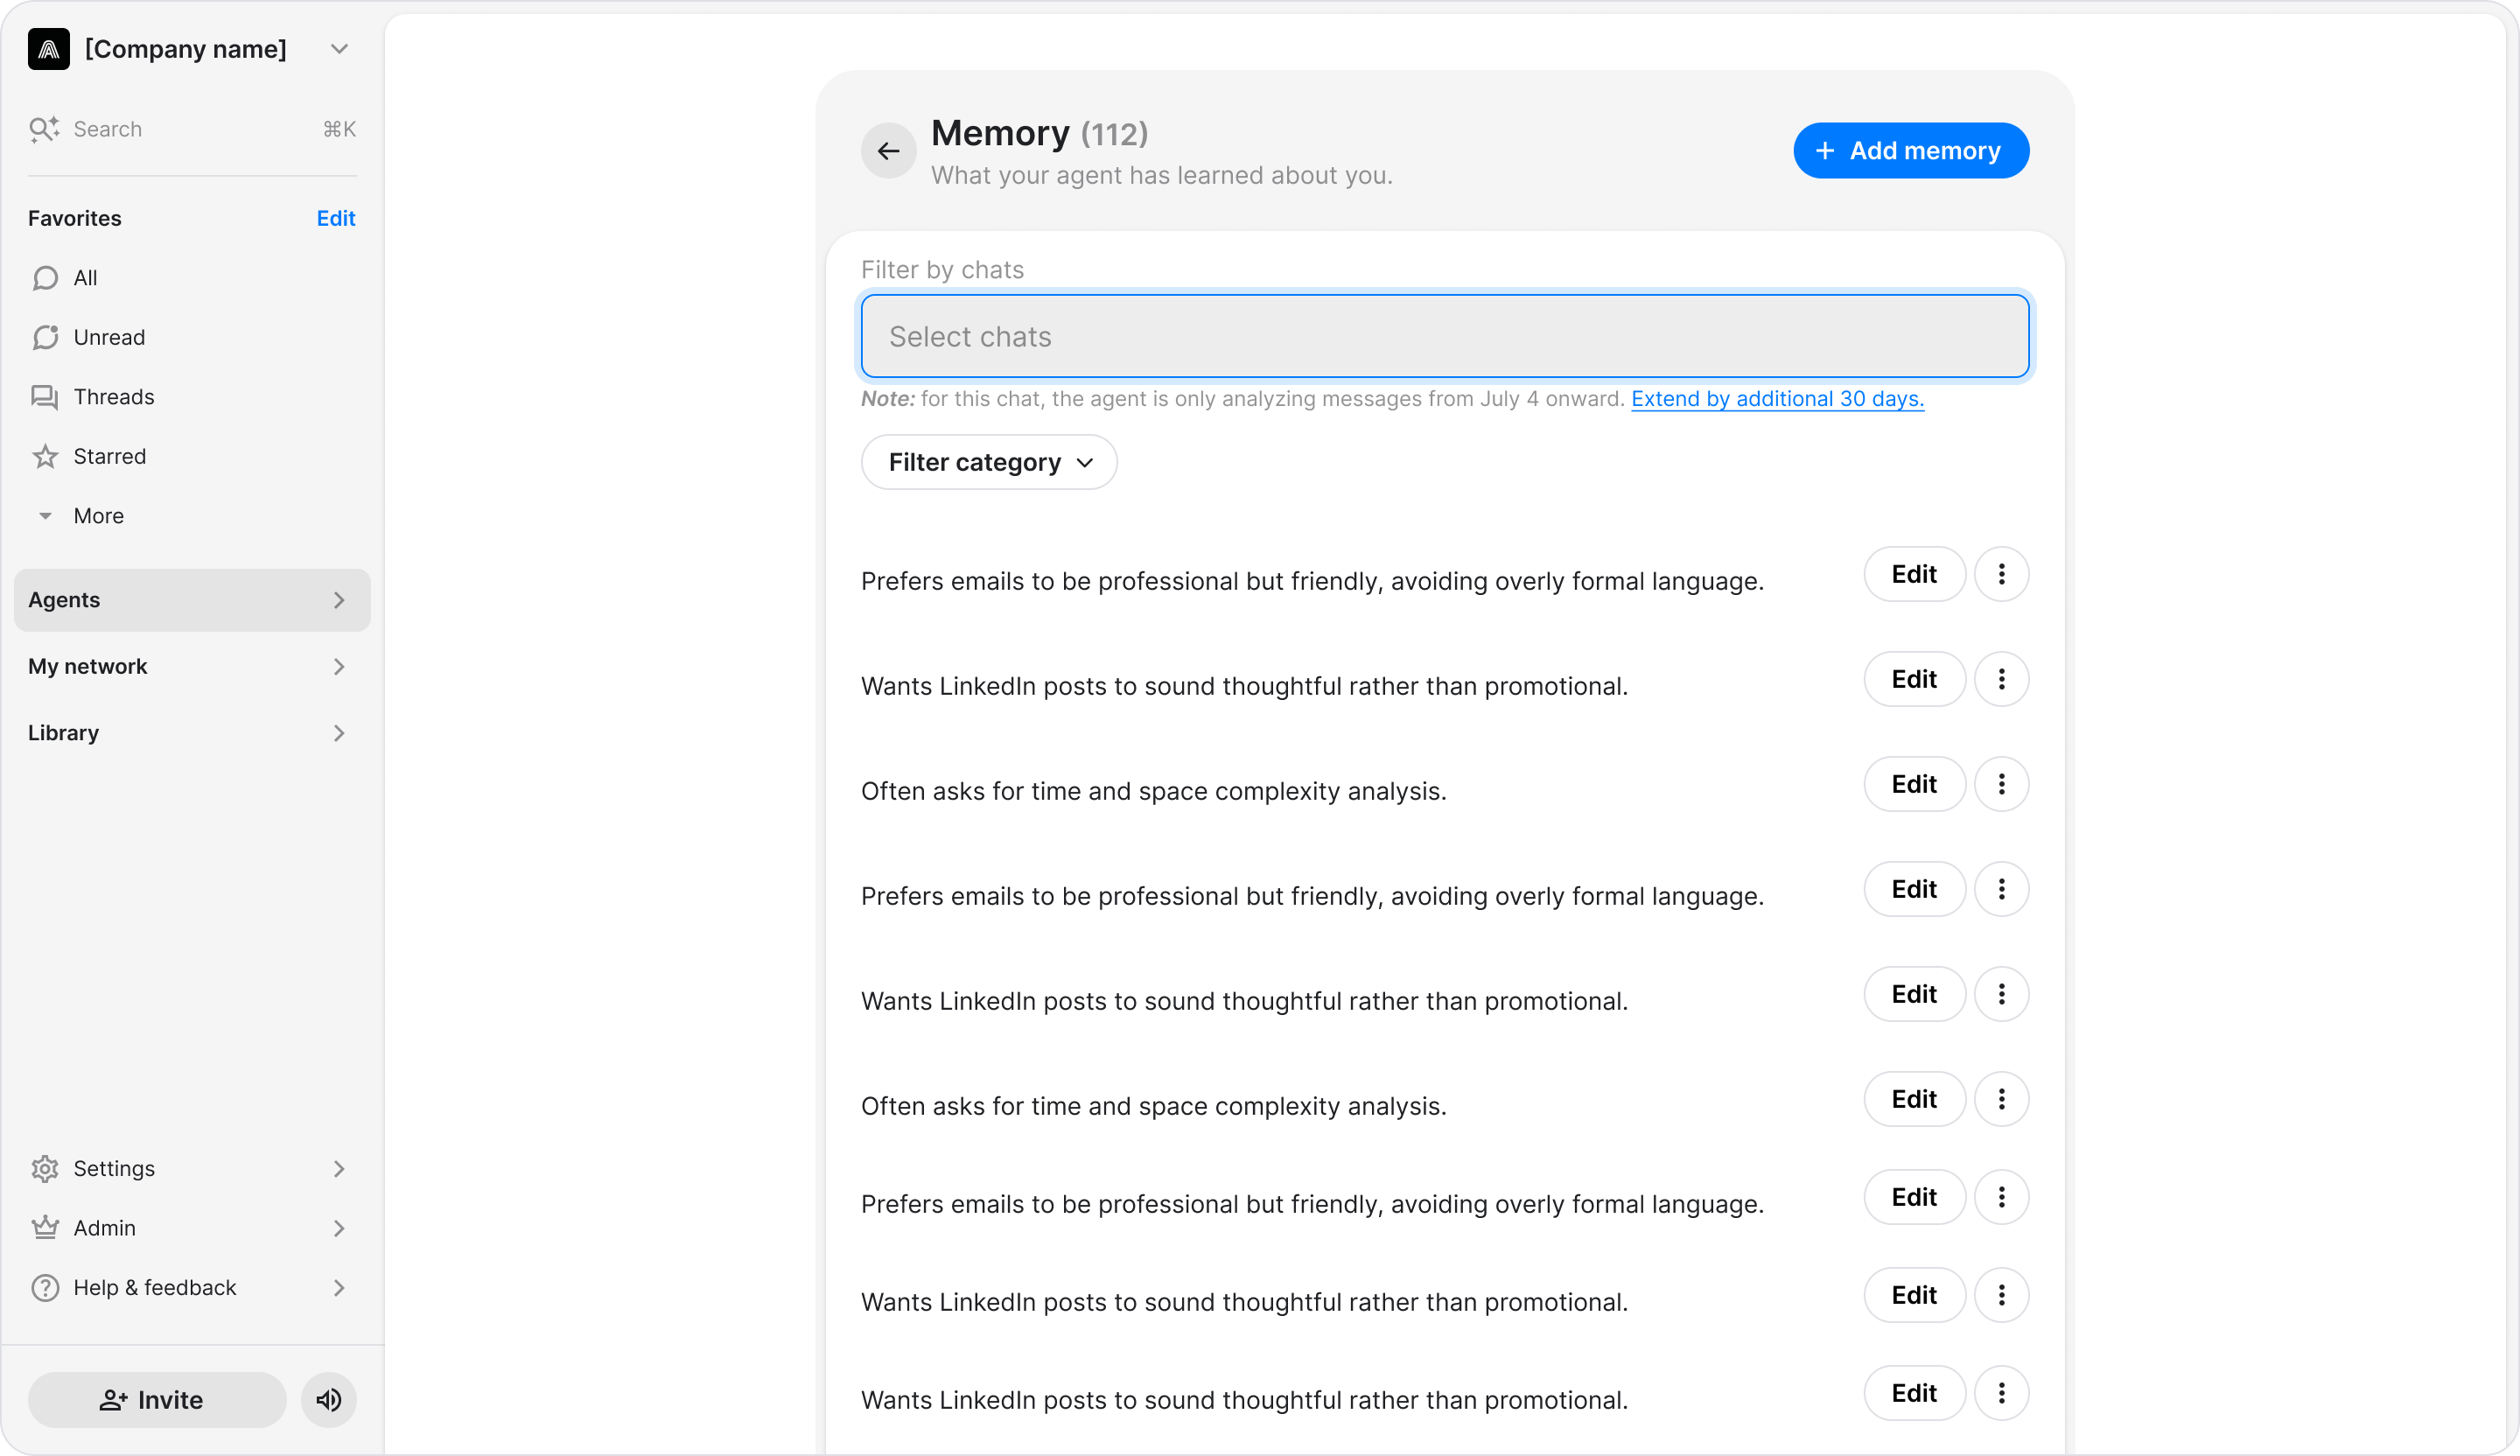Image resolution: width=2520 pixels, height=1456 pixels.
Task: Edit the second 'Wants LinkedIn posts' memory
Action: (x=1914, y=994)
